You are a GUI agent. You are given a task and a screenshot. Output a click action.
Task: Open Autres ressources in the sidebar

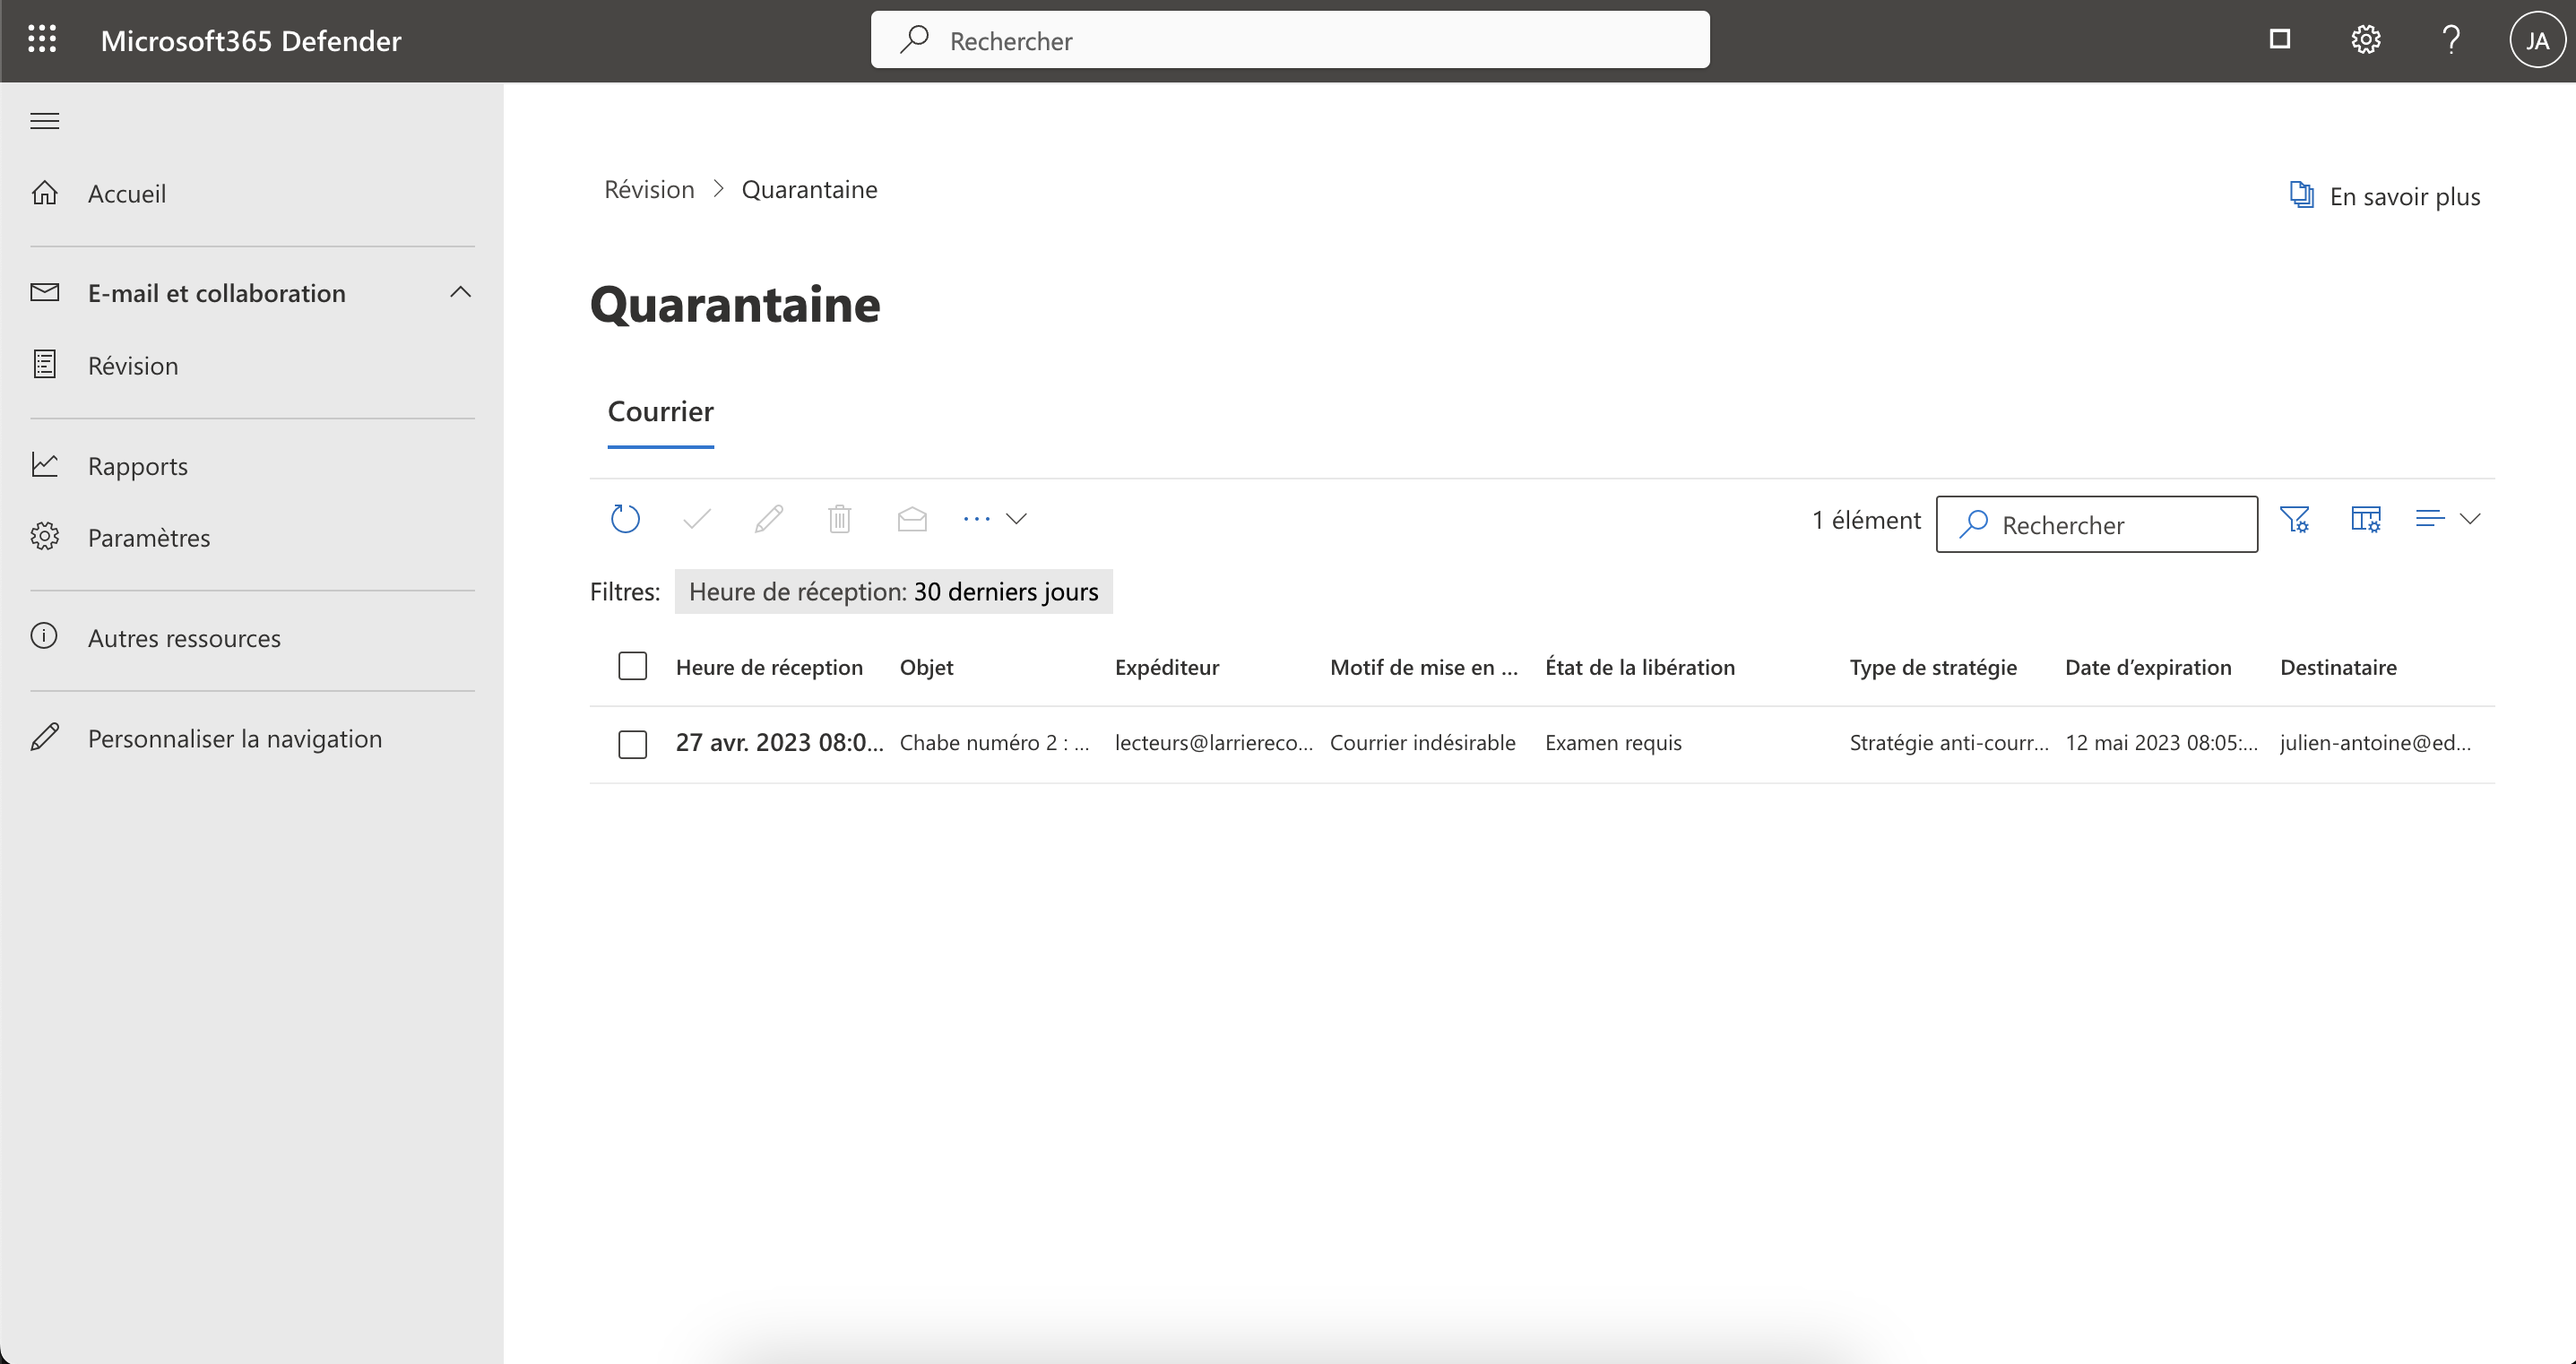(x=184, y=638)
